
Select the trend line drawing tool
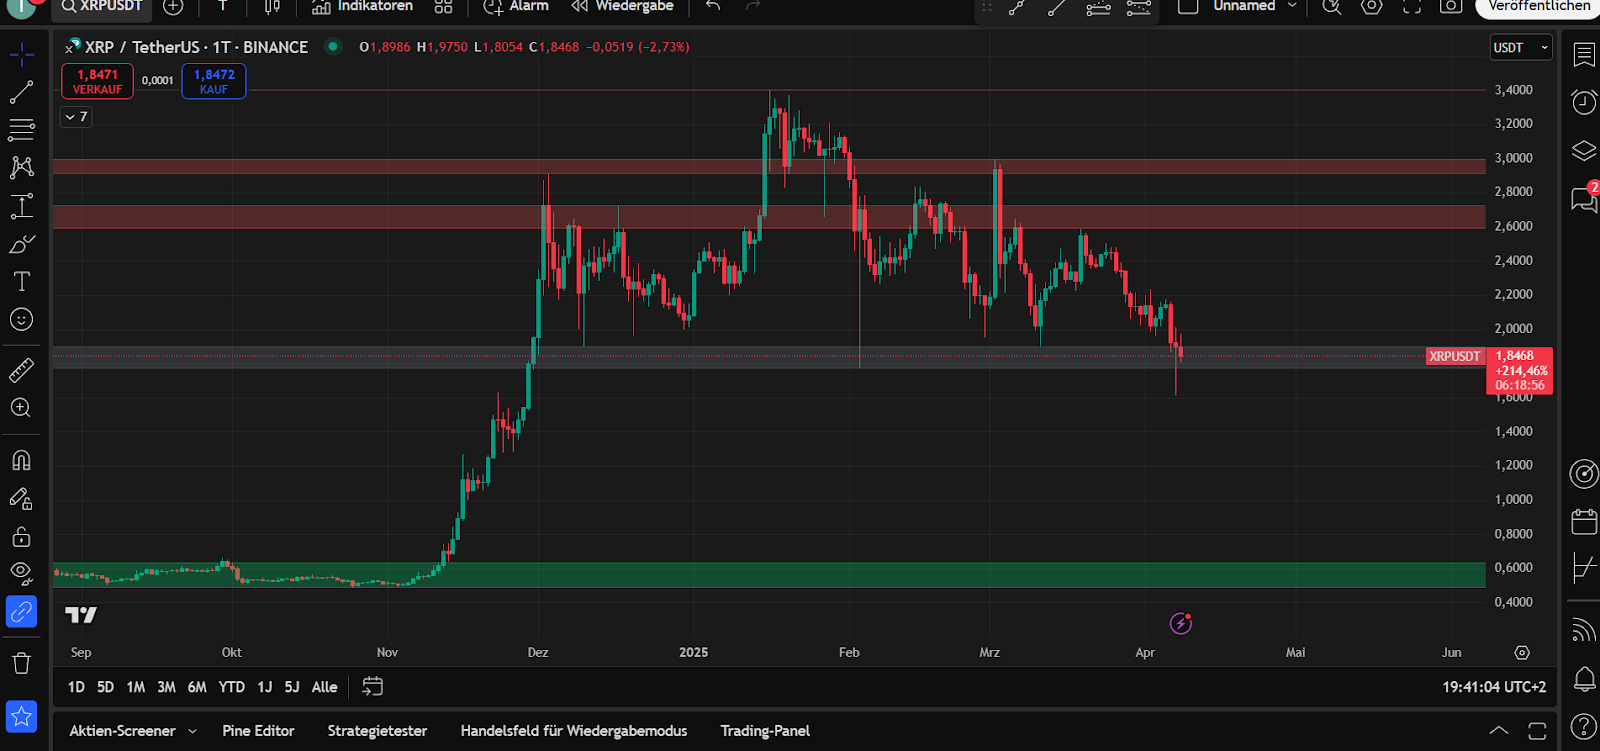[21, 92]
